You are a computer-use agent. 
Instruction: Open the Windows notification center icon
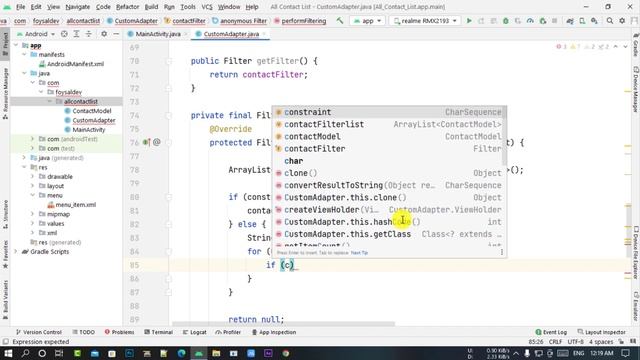pyautogui.click(x=626, y=353)
